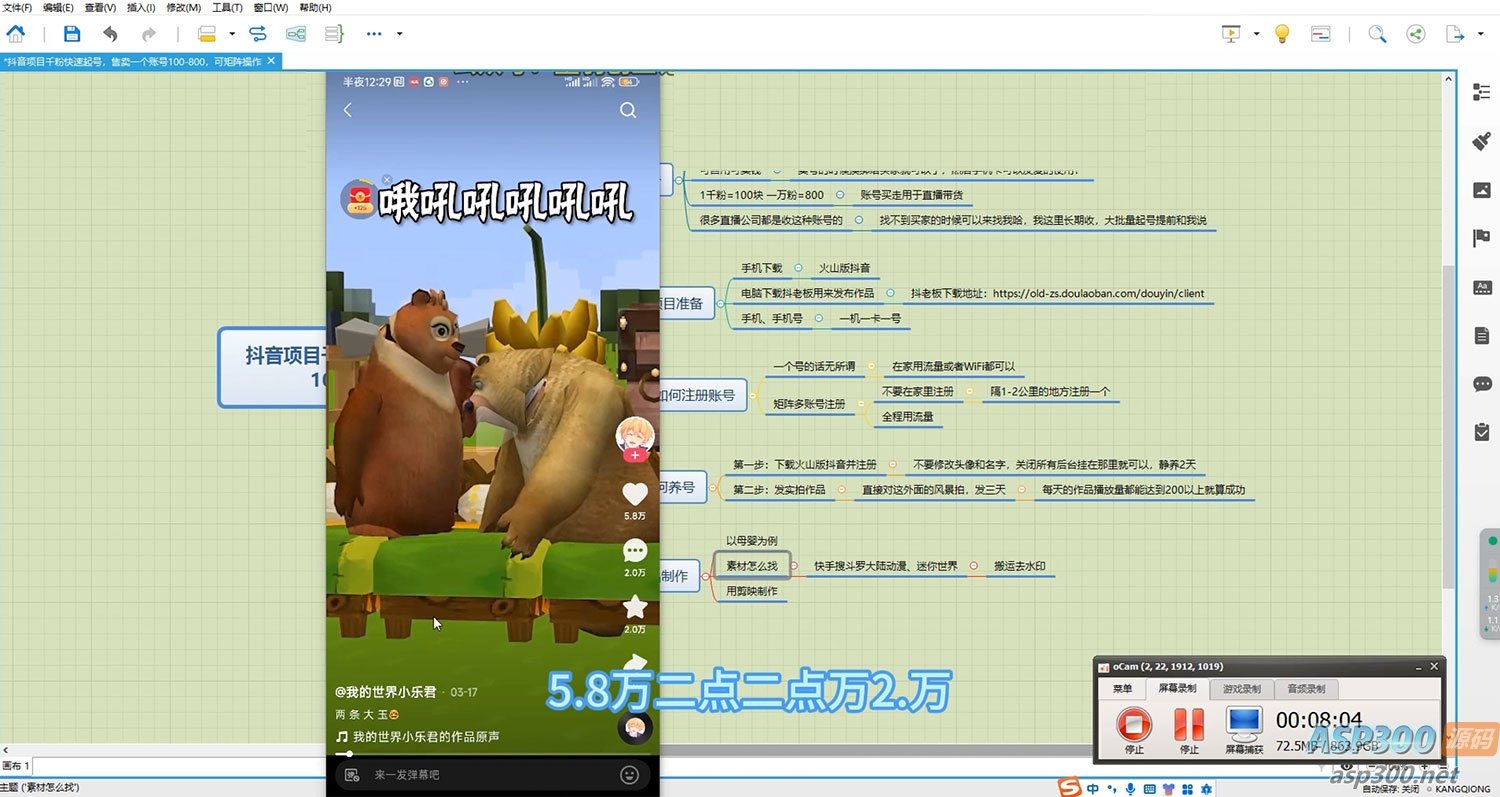Dismiss the red packet with its small x

387,180
